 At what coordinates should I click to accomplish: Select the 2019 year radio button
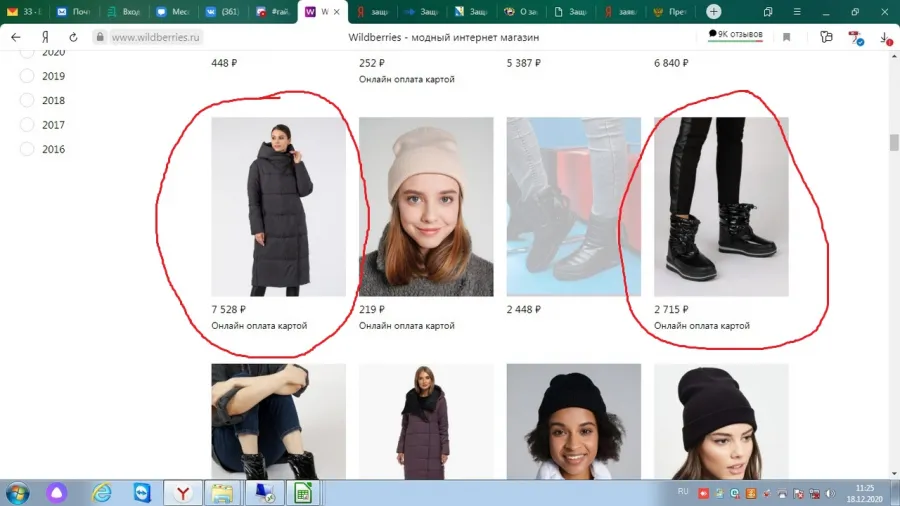pos(27,76)
